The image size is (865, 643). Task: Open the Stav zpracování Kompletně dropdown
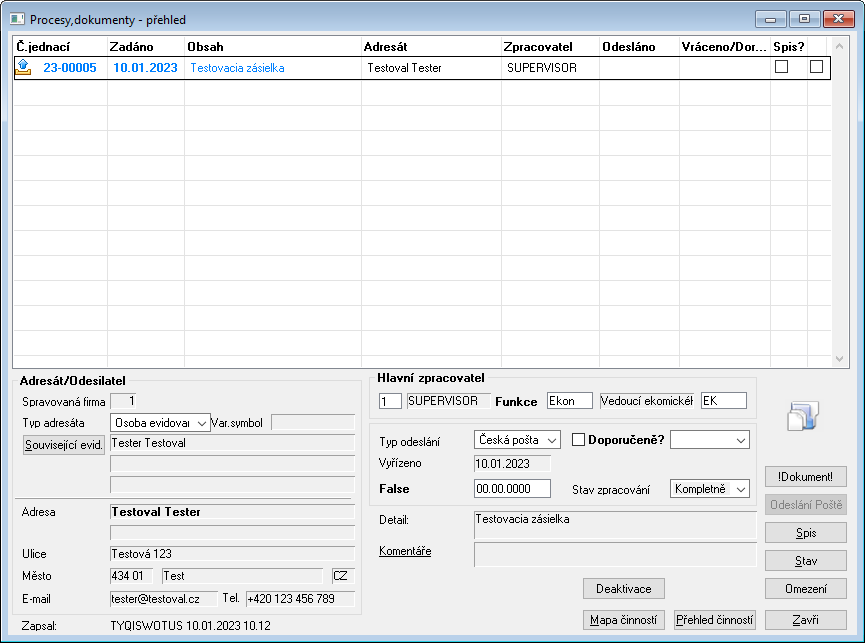pyautogui.click(x=710, y=489)
